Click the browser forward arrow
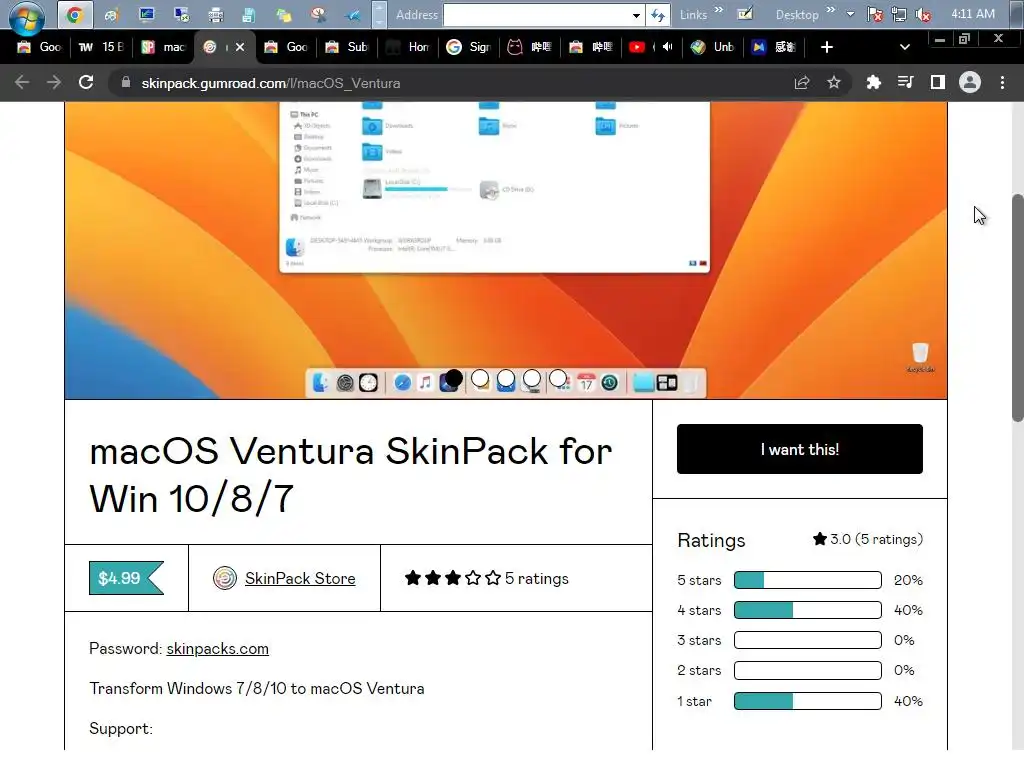Screen dimensions: 1024x768 (54, 82)
